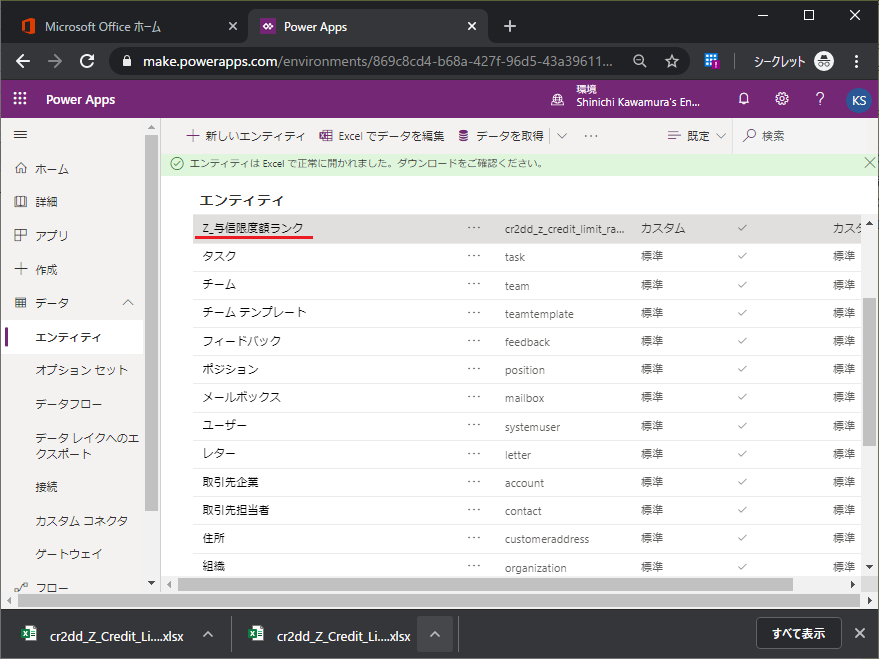This screenshot has width=879, height=659.
Task: Click the incognito profile icon
Action: [824, 61]
